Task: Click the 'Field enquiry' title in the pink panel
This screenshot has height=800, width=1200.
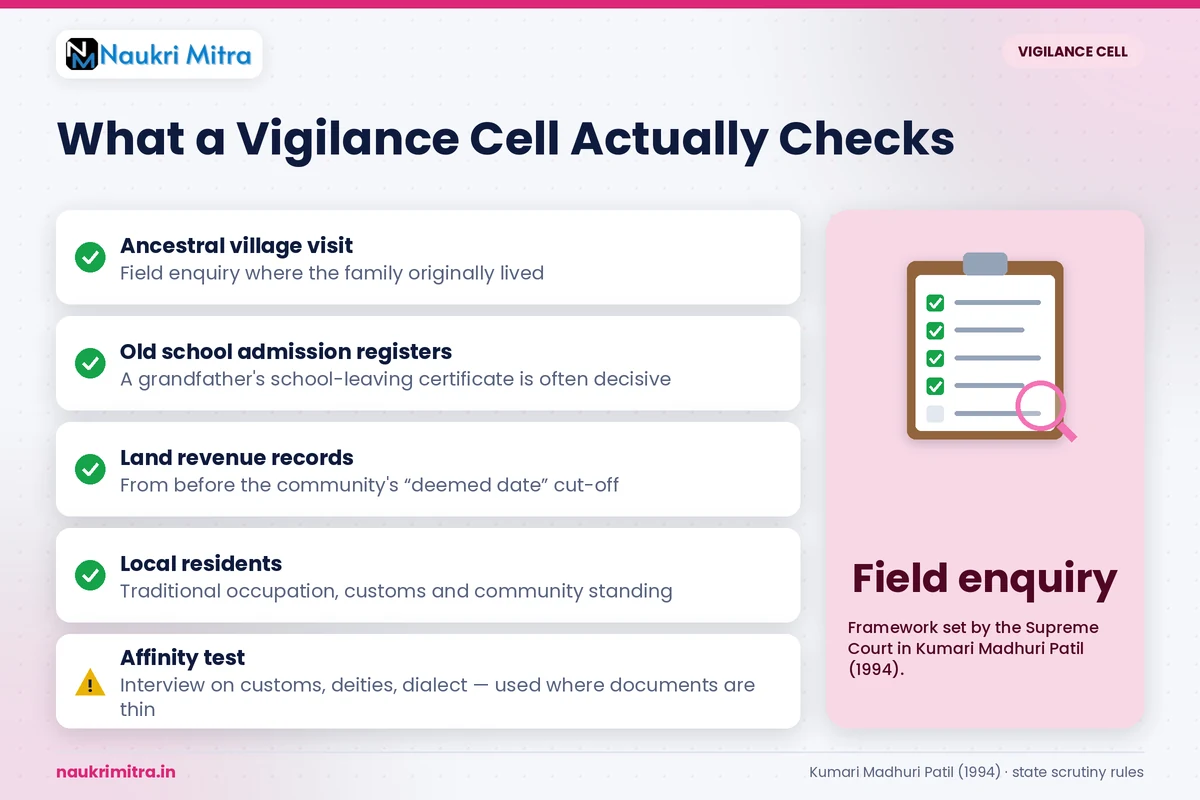Action: (x=985, y=578)
